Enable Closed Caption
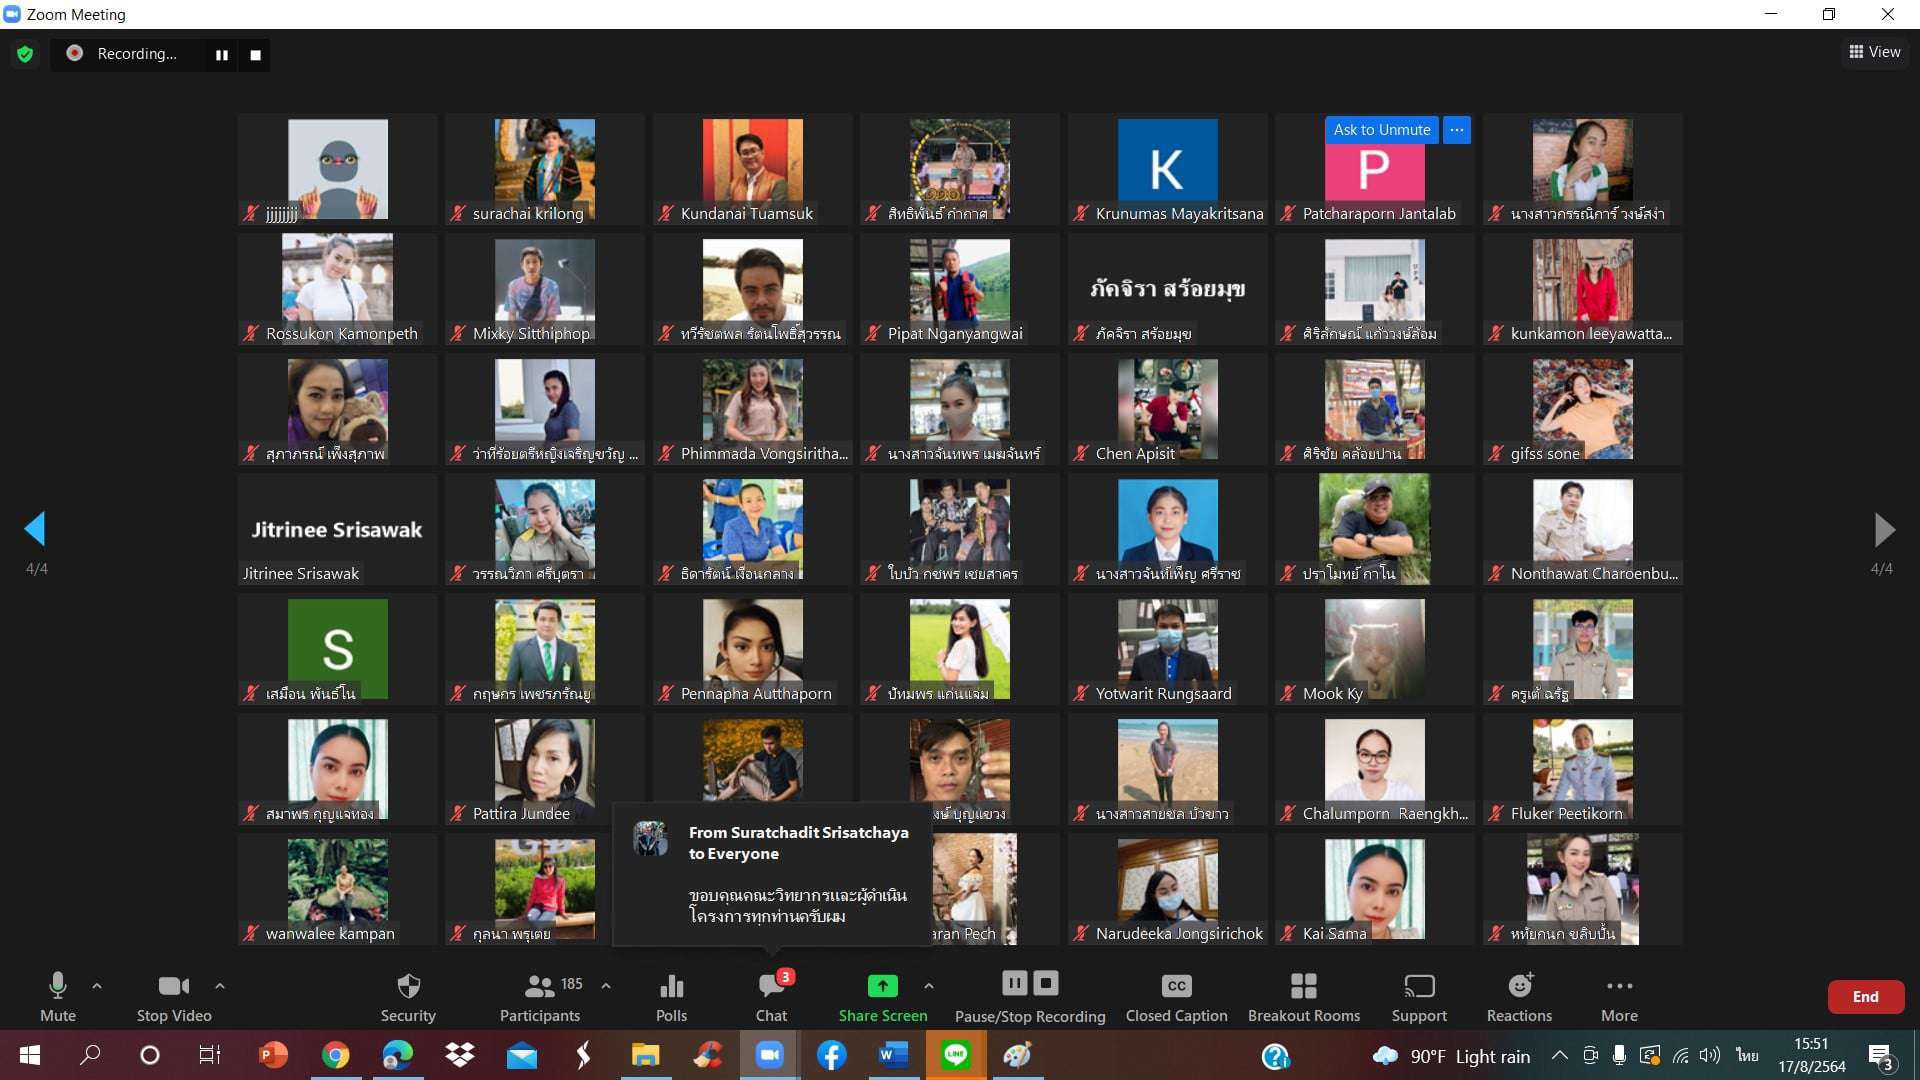 click(x=1176, y=997)
